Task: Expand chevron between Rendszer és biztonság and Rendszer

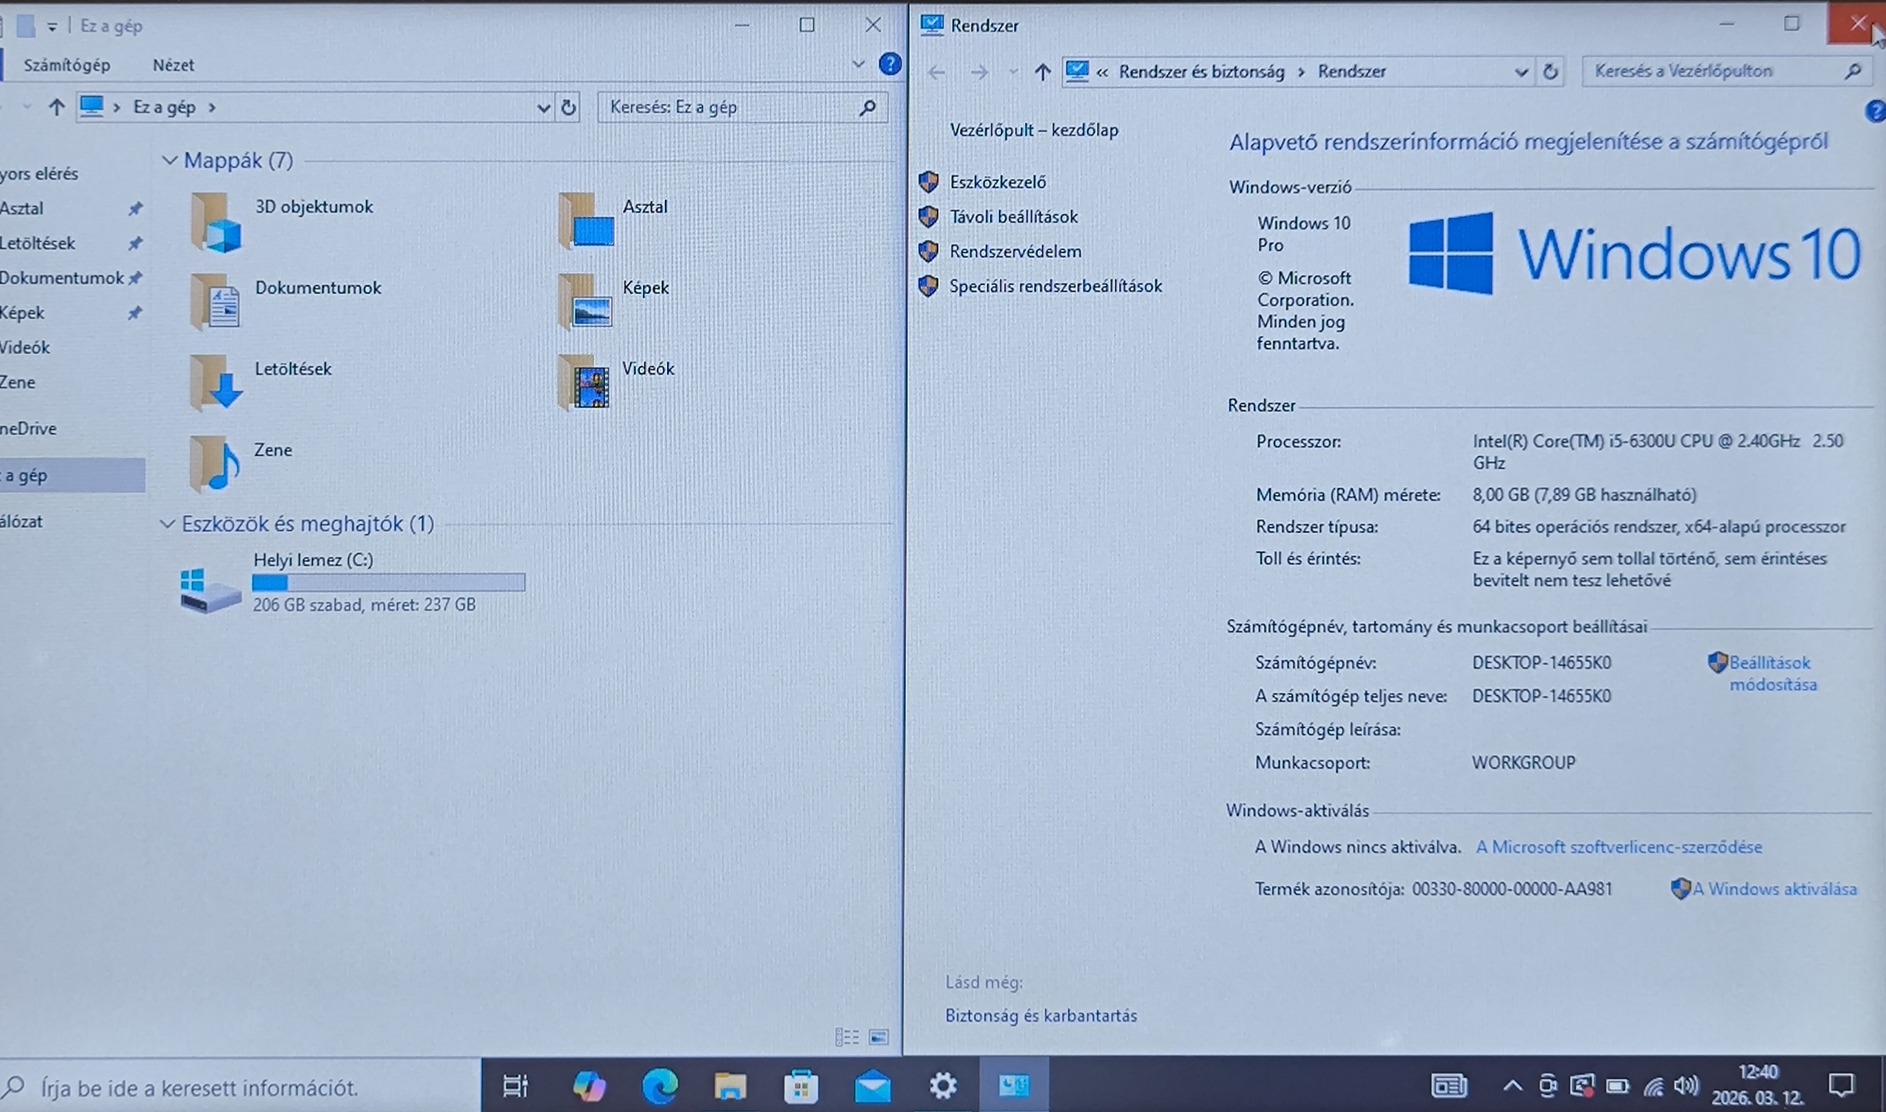Action: tap(1301, 72)
